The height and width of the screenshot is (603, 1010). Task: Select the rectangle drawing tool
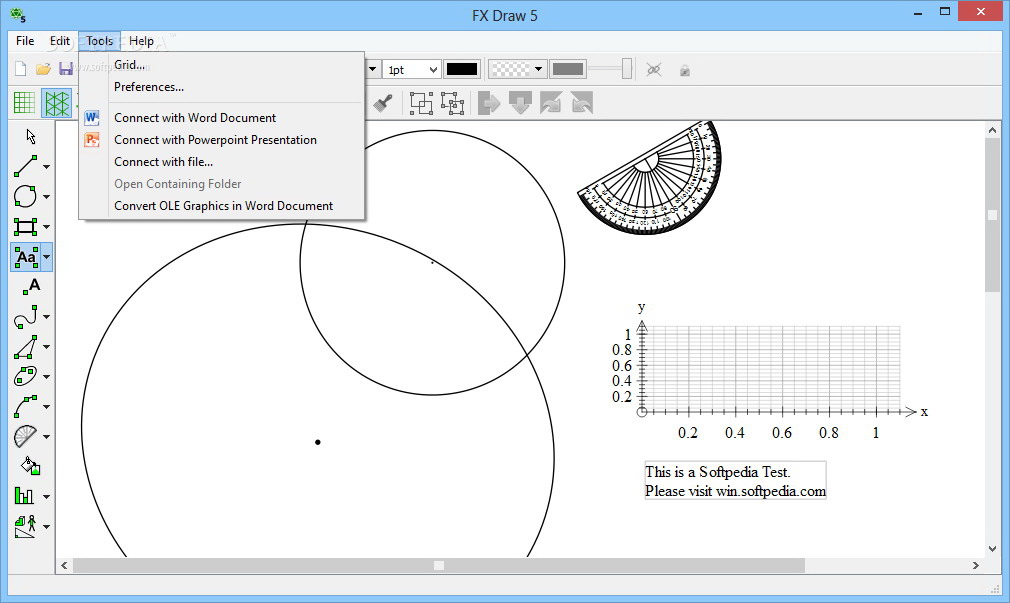coord(25,226)
